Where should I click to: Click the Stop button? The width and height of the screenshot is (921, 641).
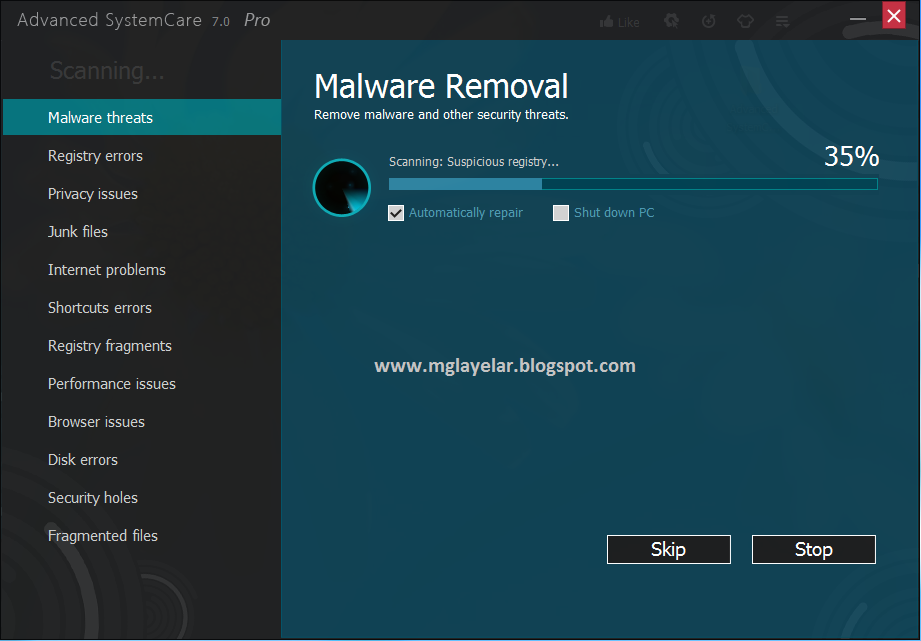[814, 549]
